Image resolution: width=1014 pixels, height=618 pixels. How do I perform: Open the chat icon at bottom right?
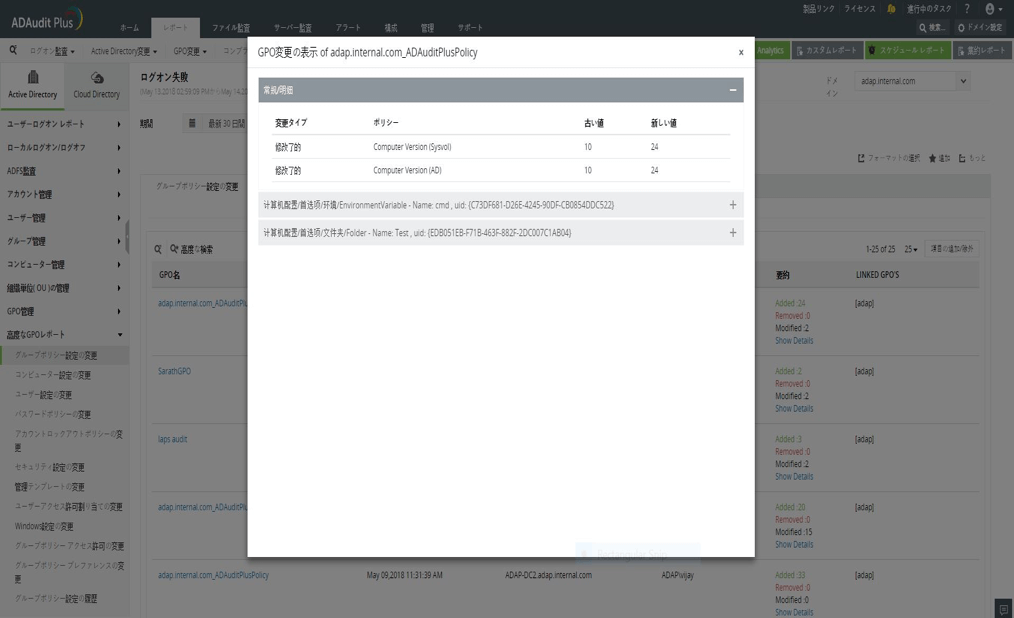(1004, 609)
